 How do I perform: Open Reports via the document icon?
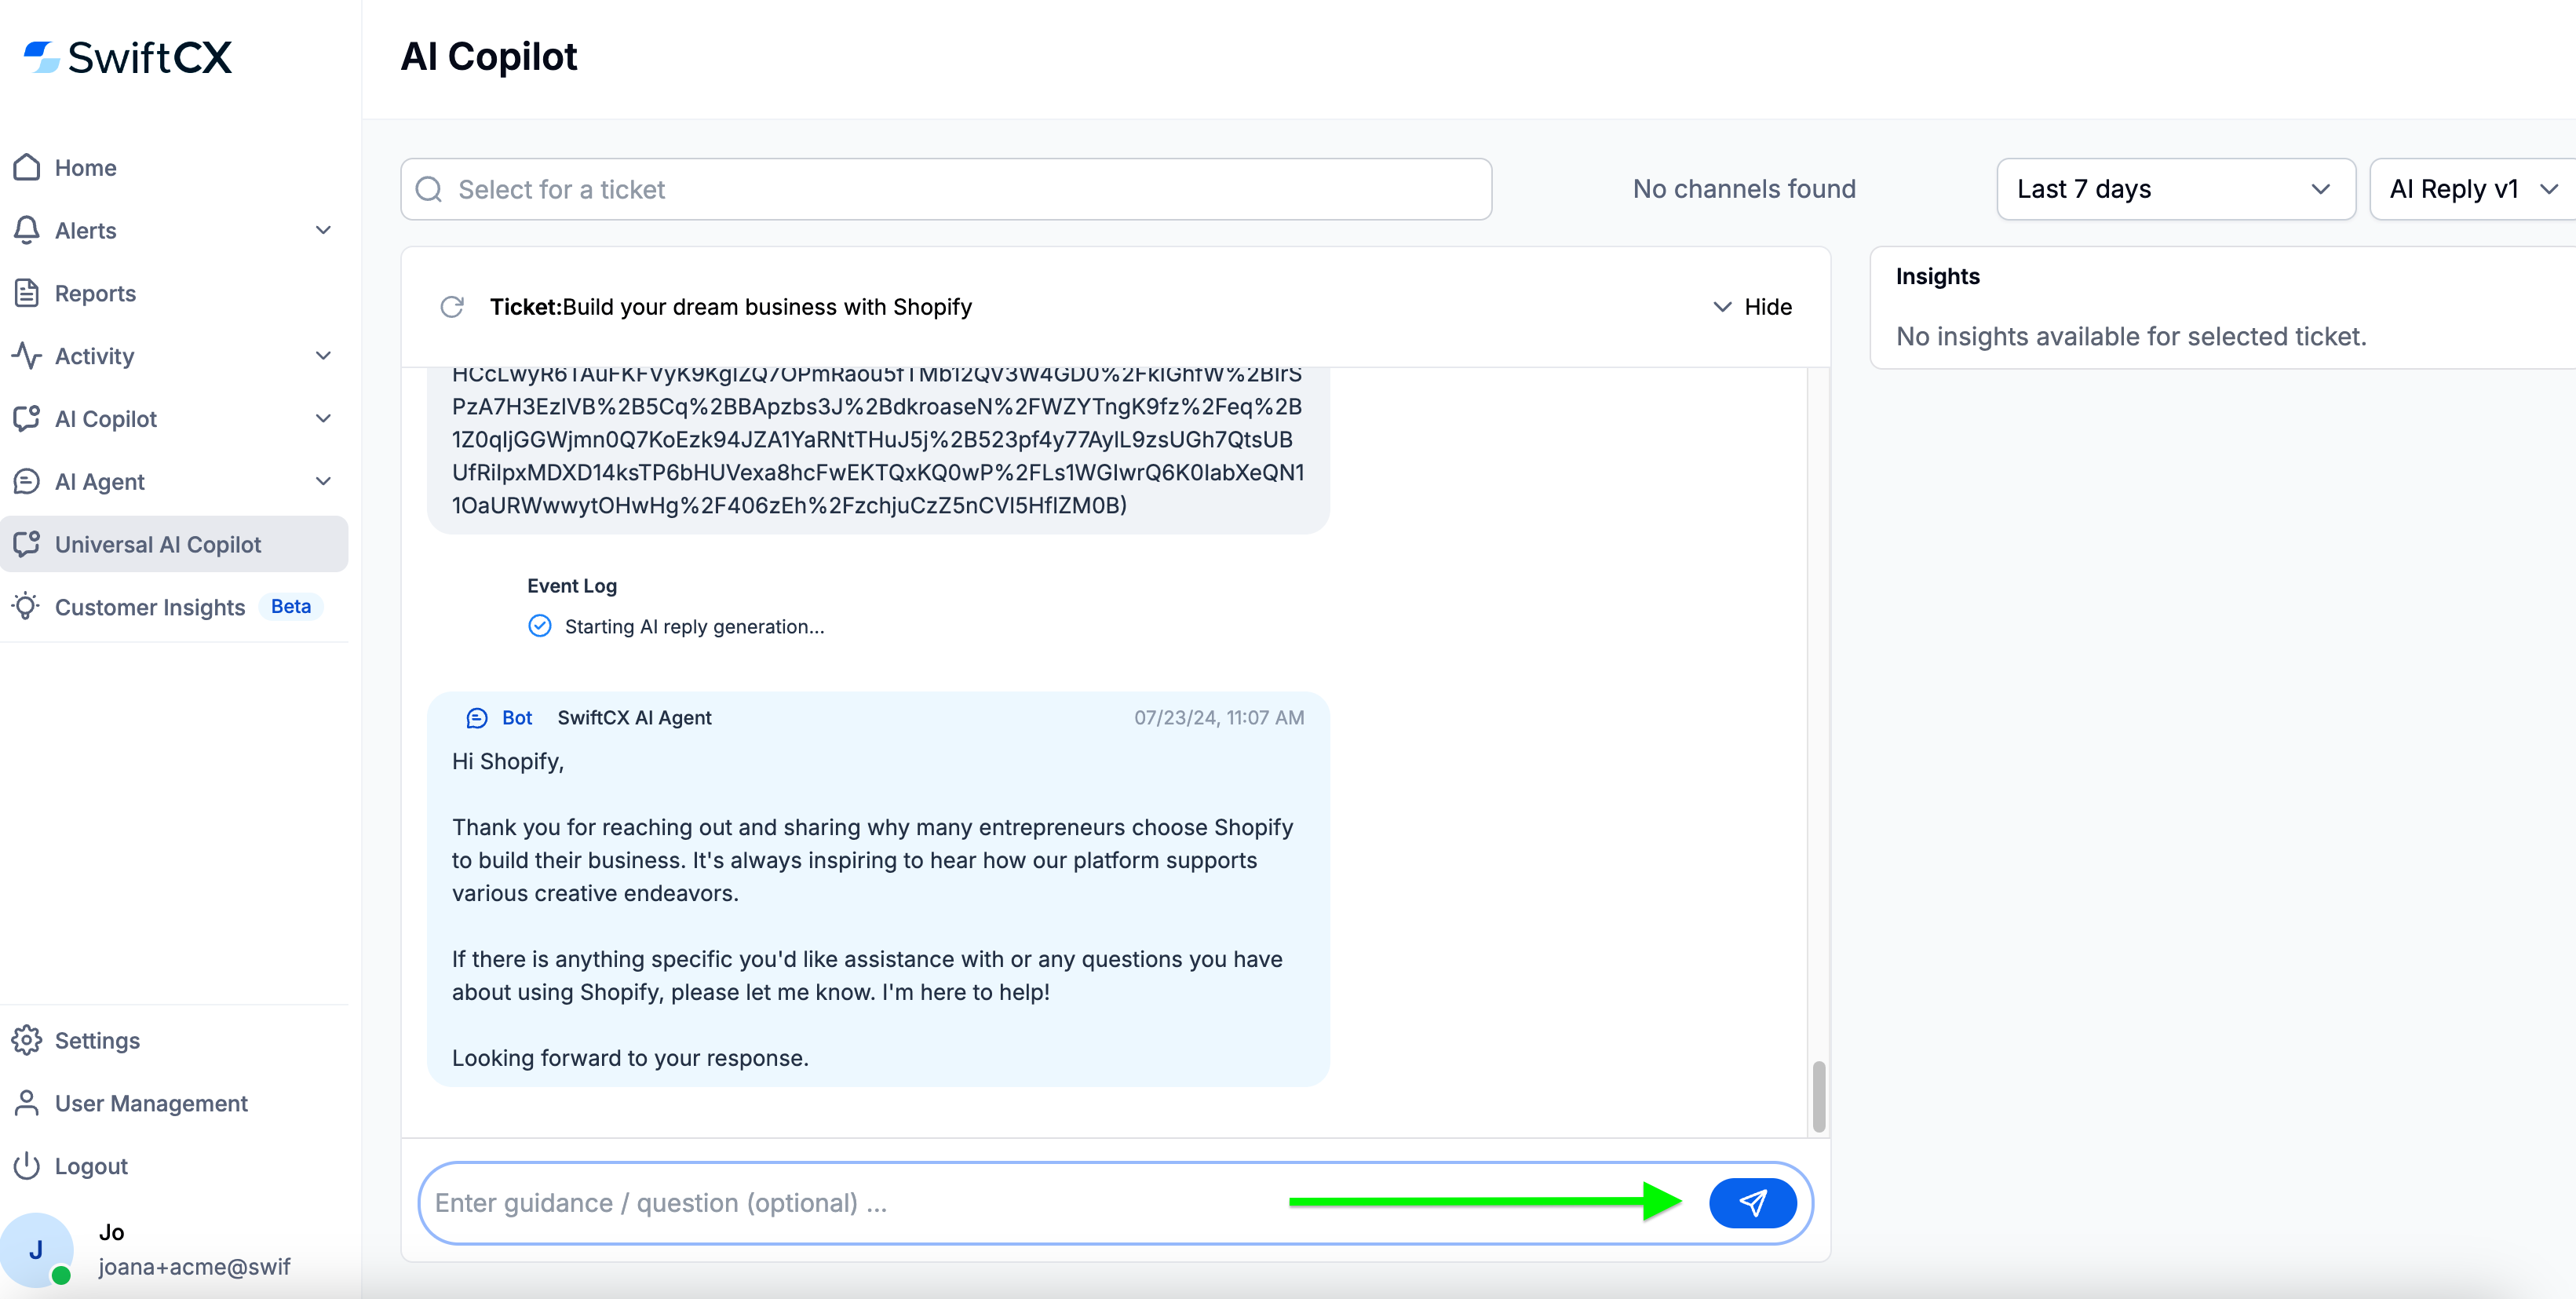point(26,292)
